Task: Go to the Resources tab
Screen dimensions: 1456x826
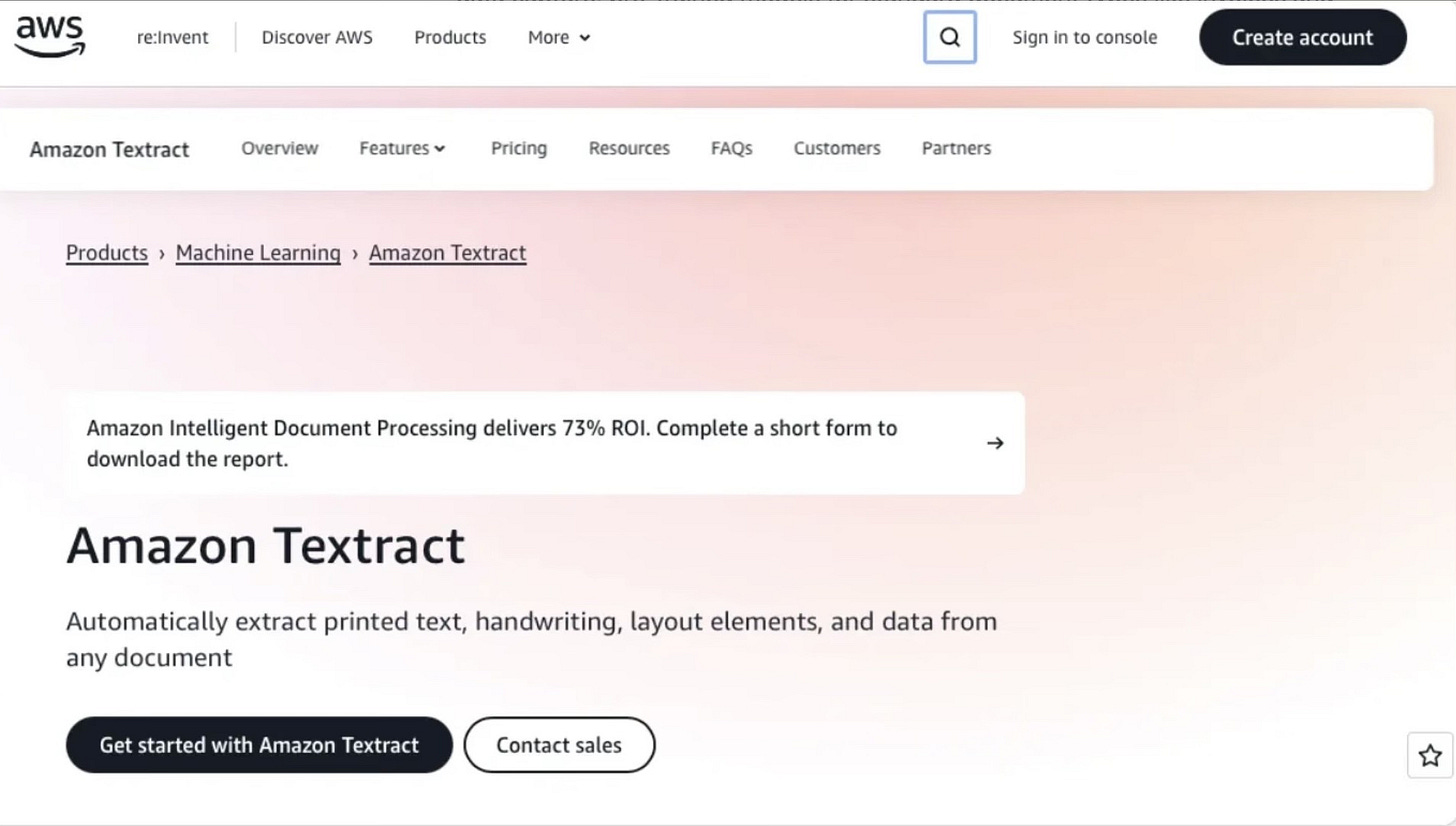Action: [x=629, y=148]
